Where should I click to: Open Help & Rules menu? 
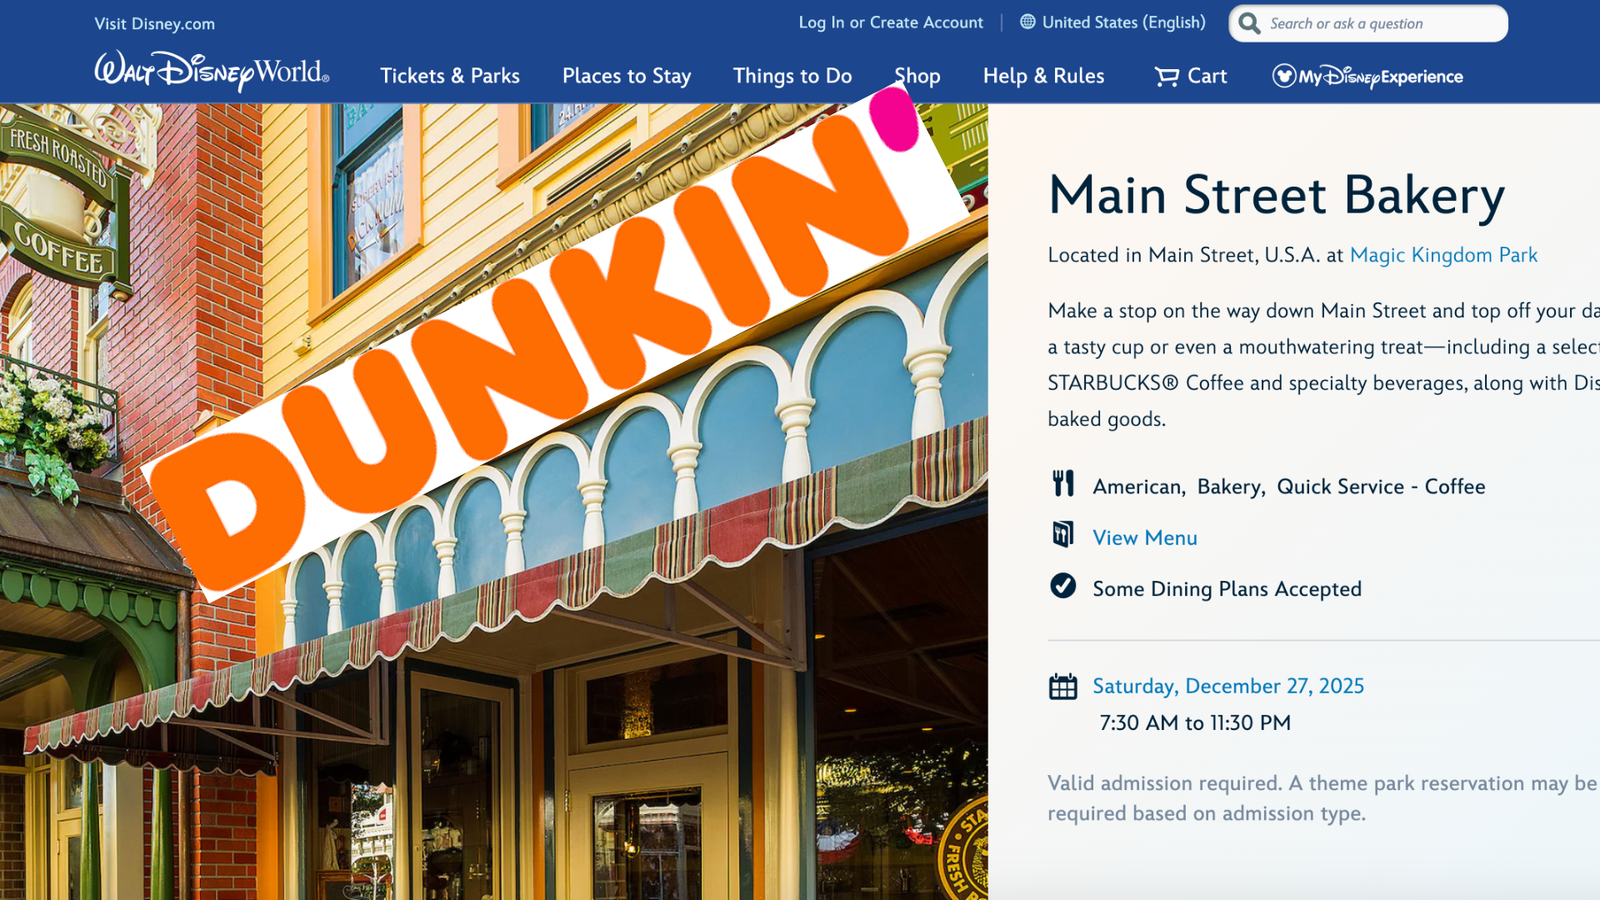coord(1044,76)
